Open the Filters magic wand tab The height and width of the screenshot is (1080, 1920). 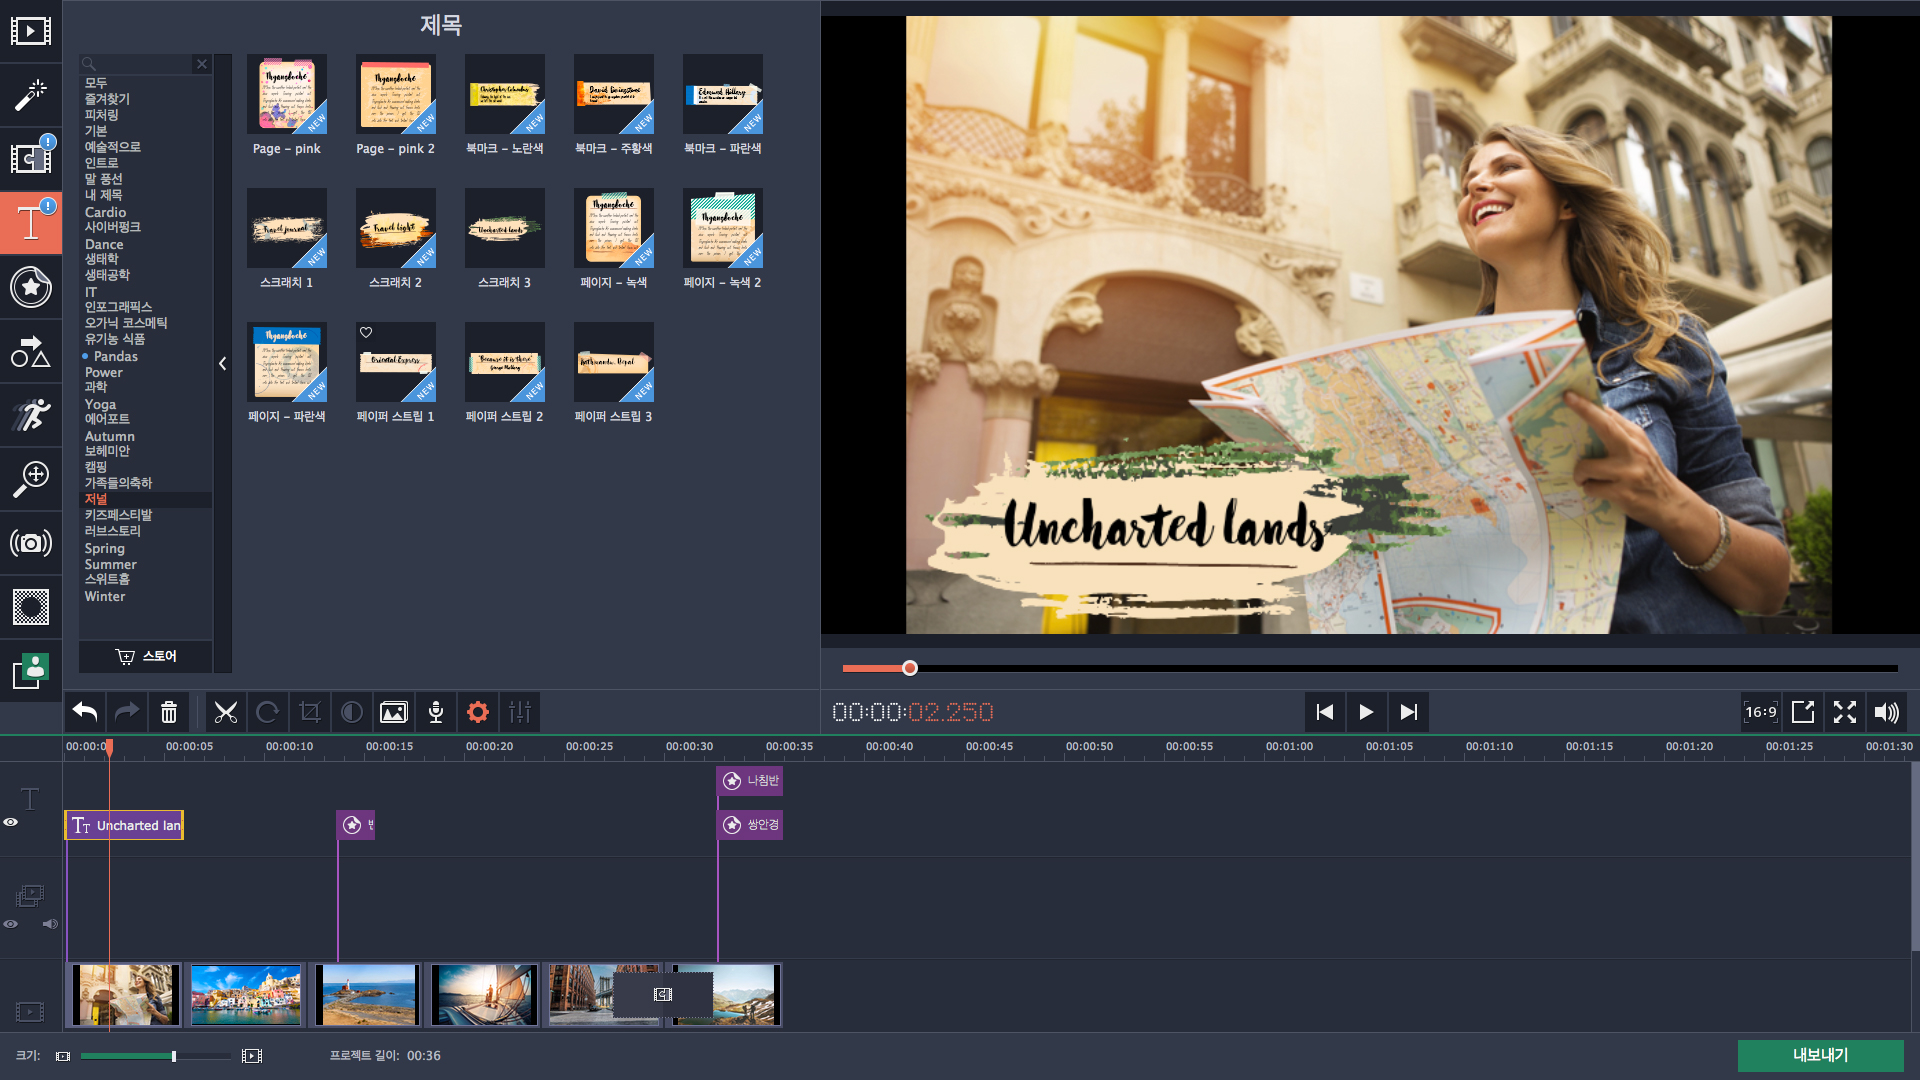click(30, 95)
